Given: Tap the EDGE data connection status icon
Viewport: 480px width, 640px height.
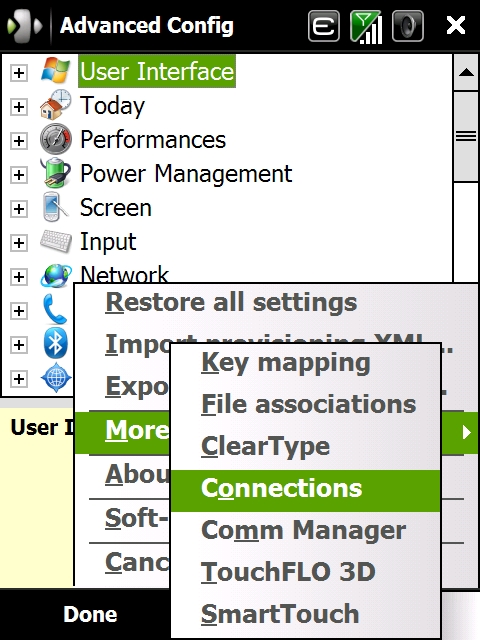Looking at the screenshot, I should [324, 26].
